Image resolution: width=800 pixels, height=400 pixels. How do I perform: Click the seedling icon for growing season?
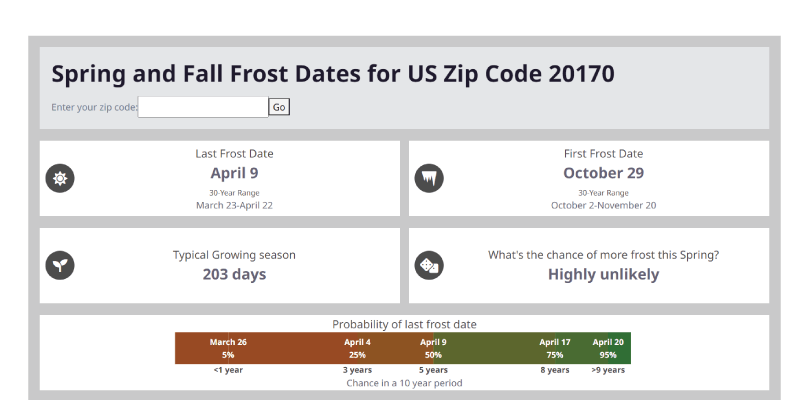tap(60, 265)
